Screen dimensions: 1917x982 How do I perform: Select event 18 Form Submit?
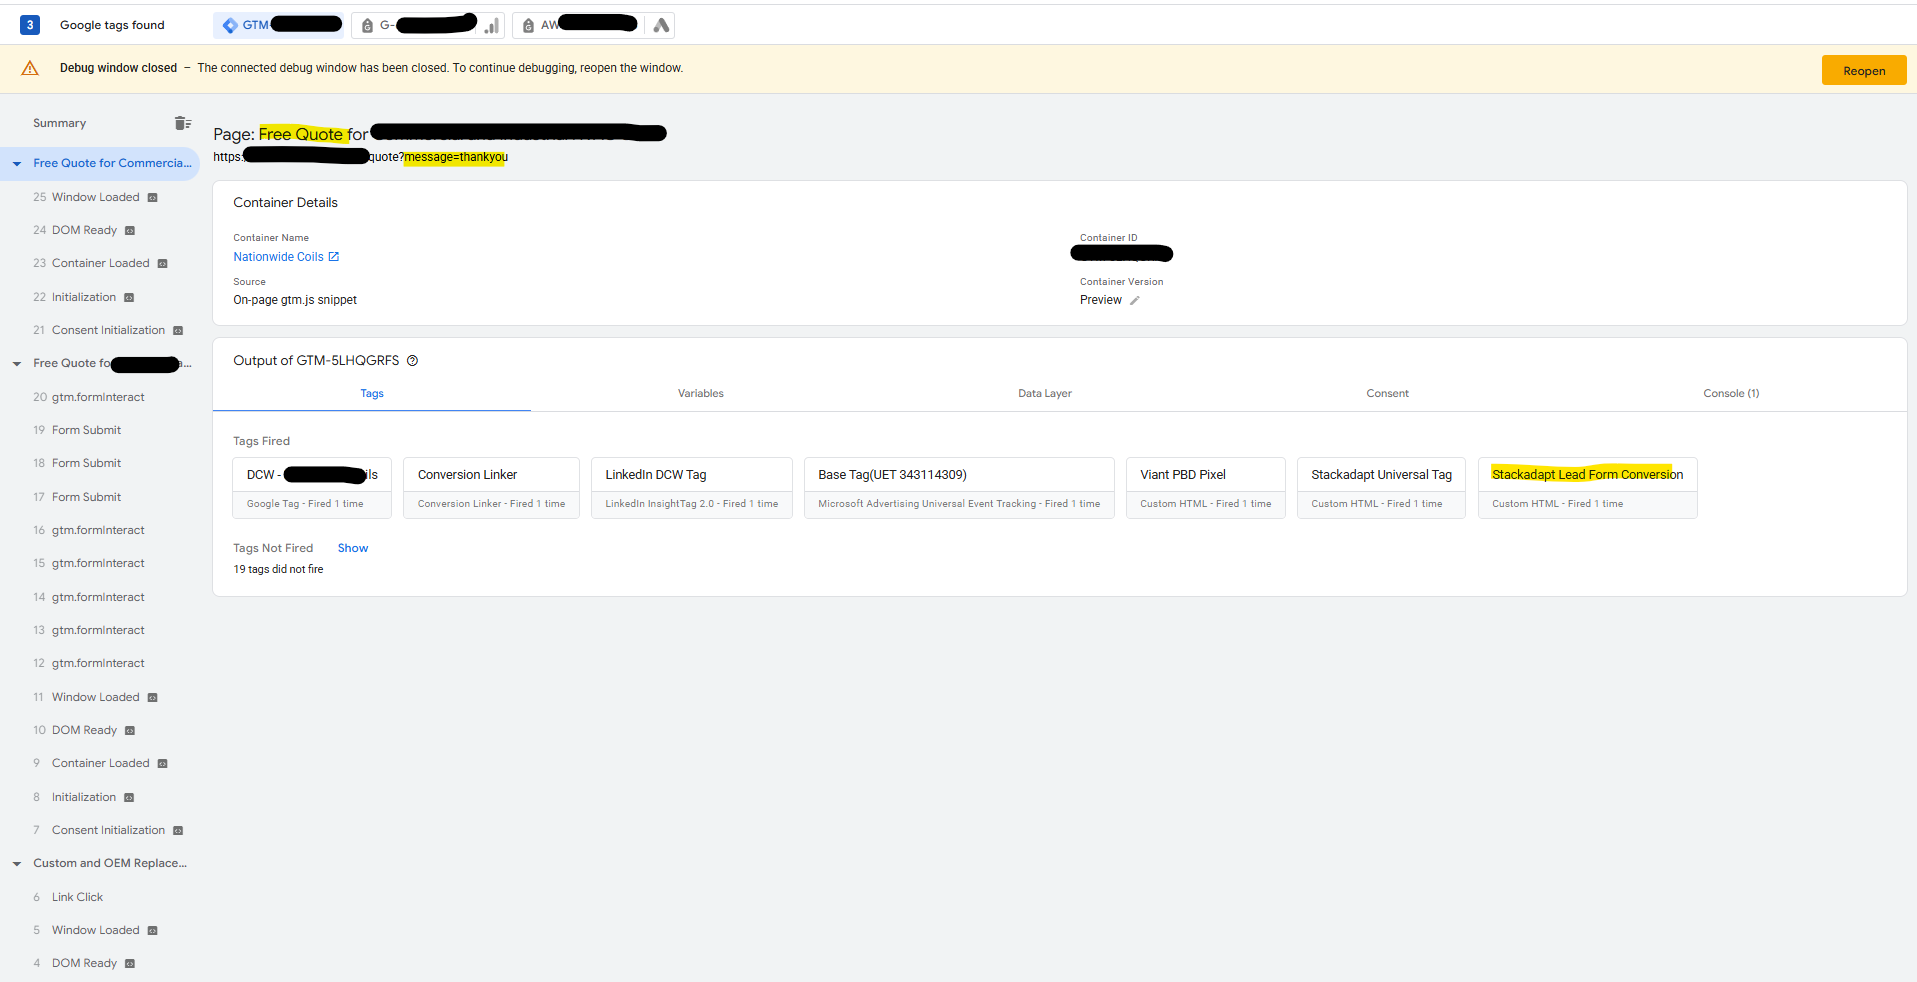coord(86,463)
